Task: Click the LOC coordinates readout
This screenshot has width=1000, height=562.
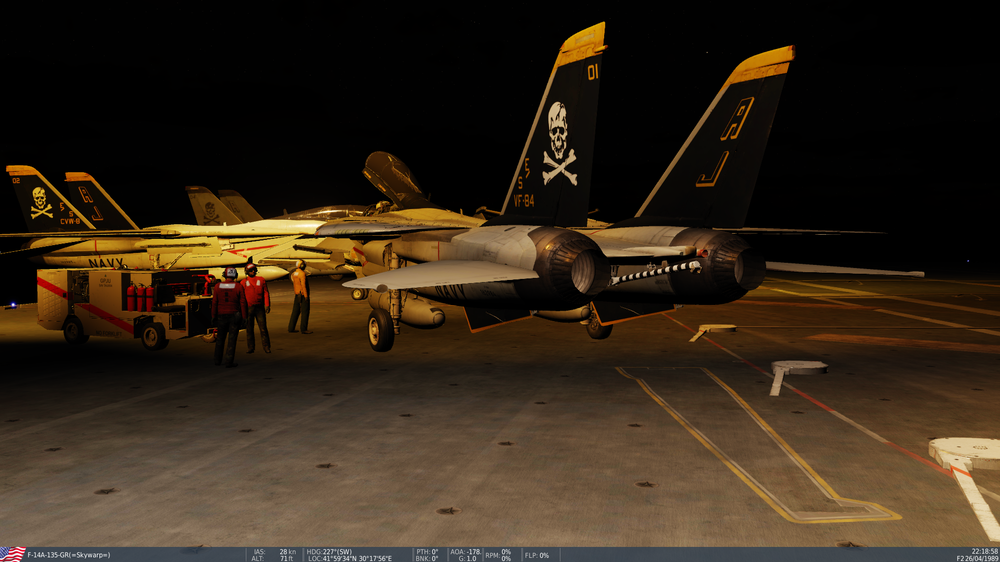Action: [x=349, y=559]
